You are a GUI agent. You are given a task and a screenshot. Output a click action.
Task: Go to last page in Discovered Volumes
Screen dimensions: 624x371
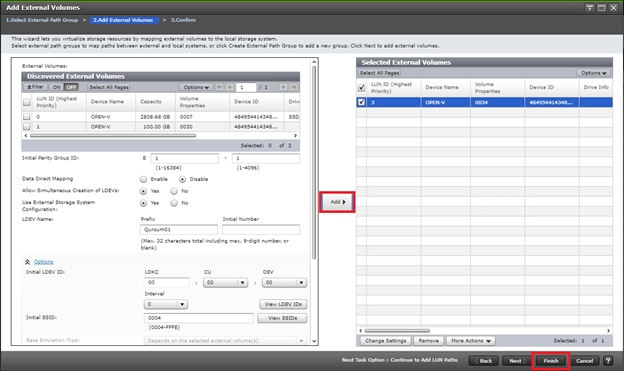[293, 87]
